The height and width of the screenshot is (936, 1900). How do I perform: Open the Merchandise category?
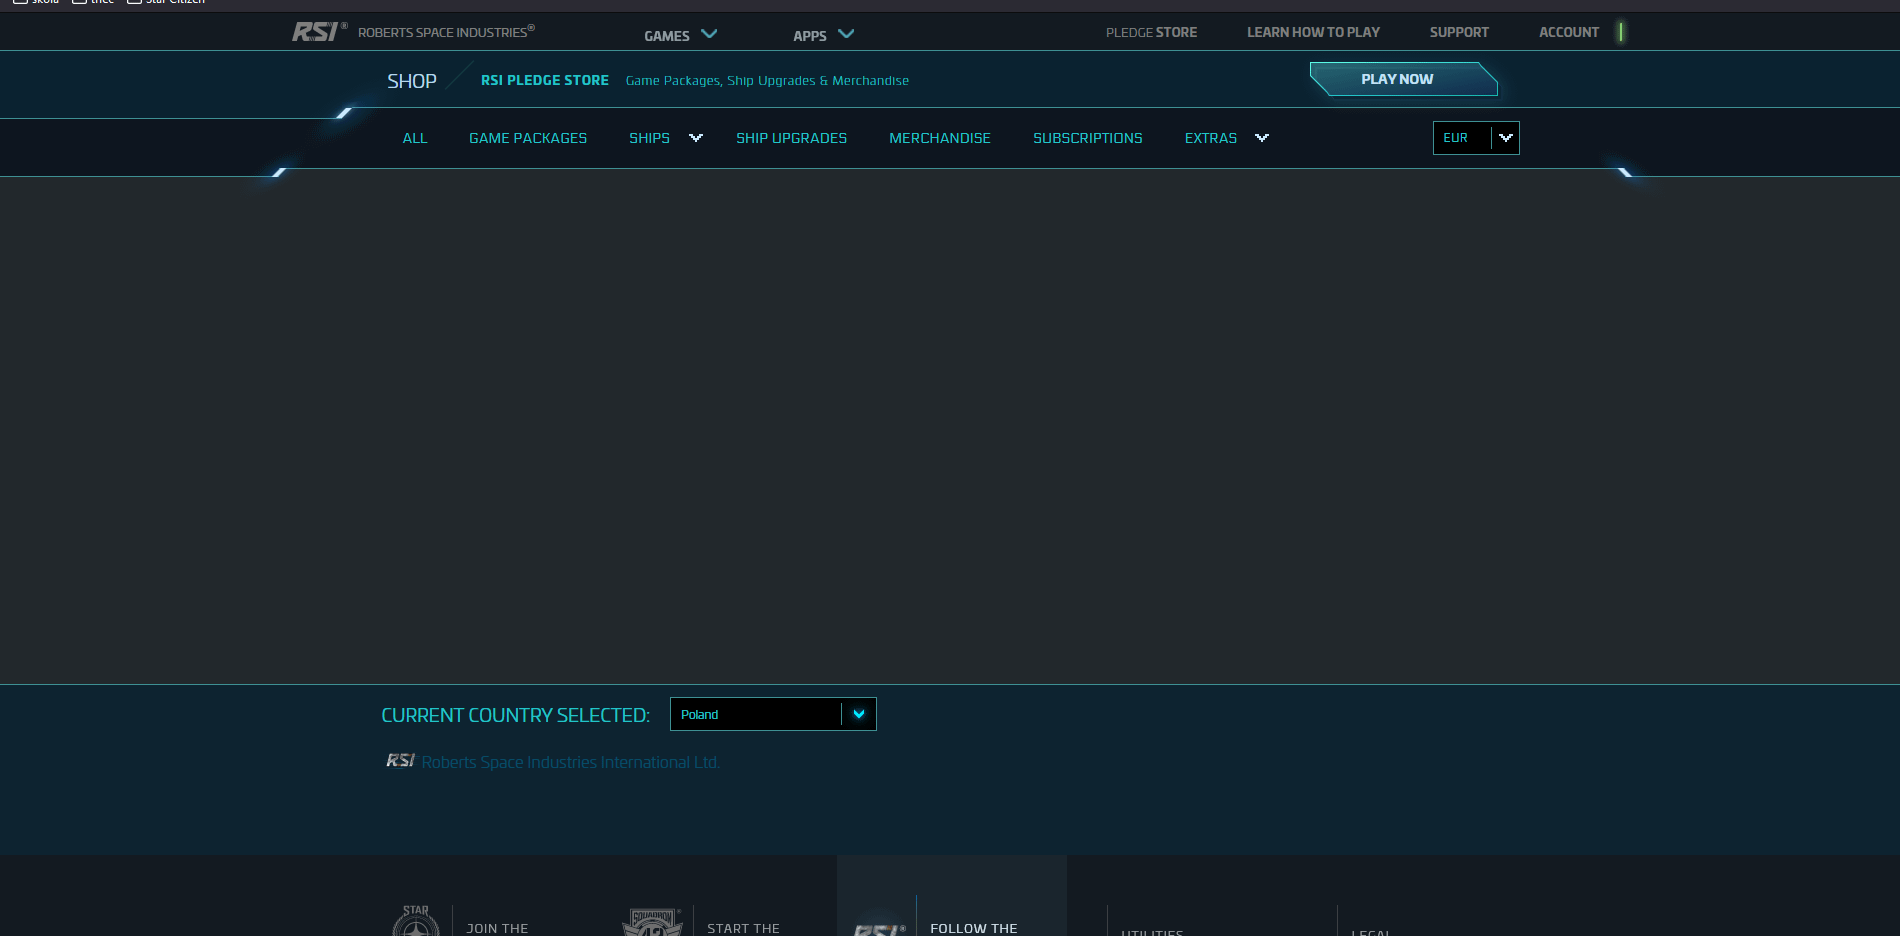pyautogui.click(x=940, y=138)
